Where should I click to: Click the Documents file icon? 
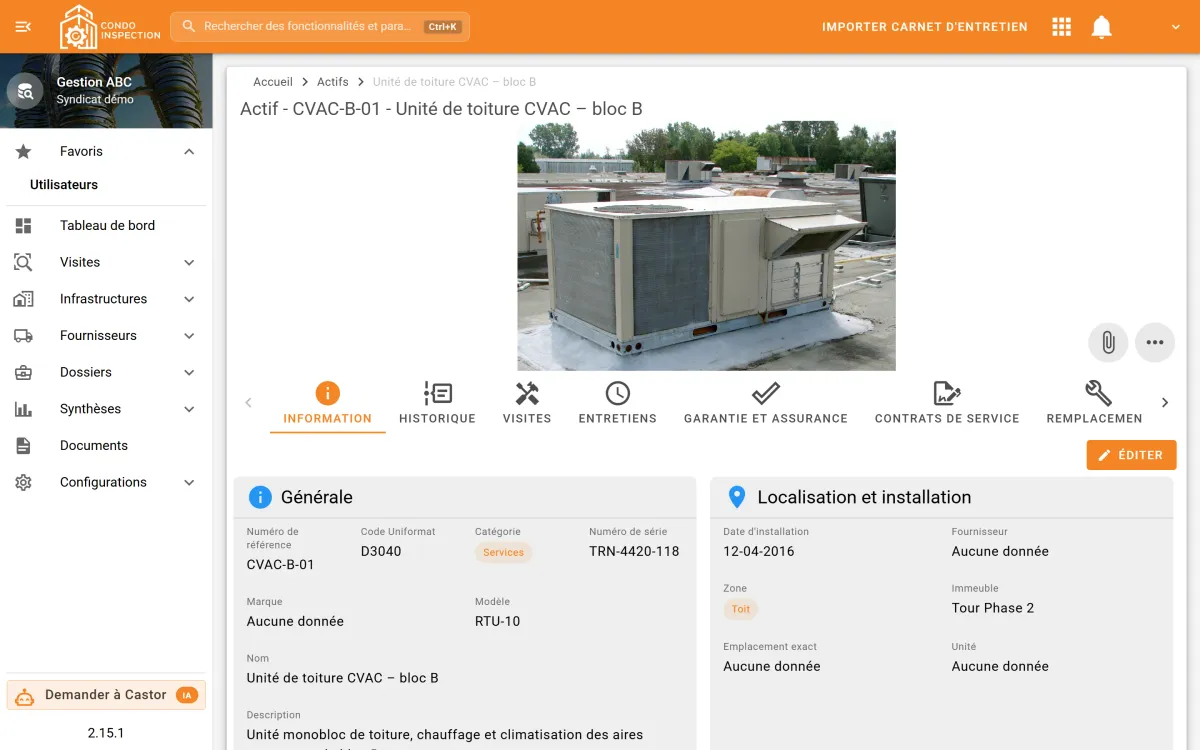23,446
